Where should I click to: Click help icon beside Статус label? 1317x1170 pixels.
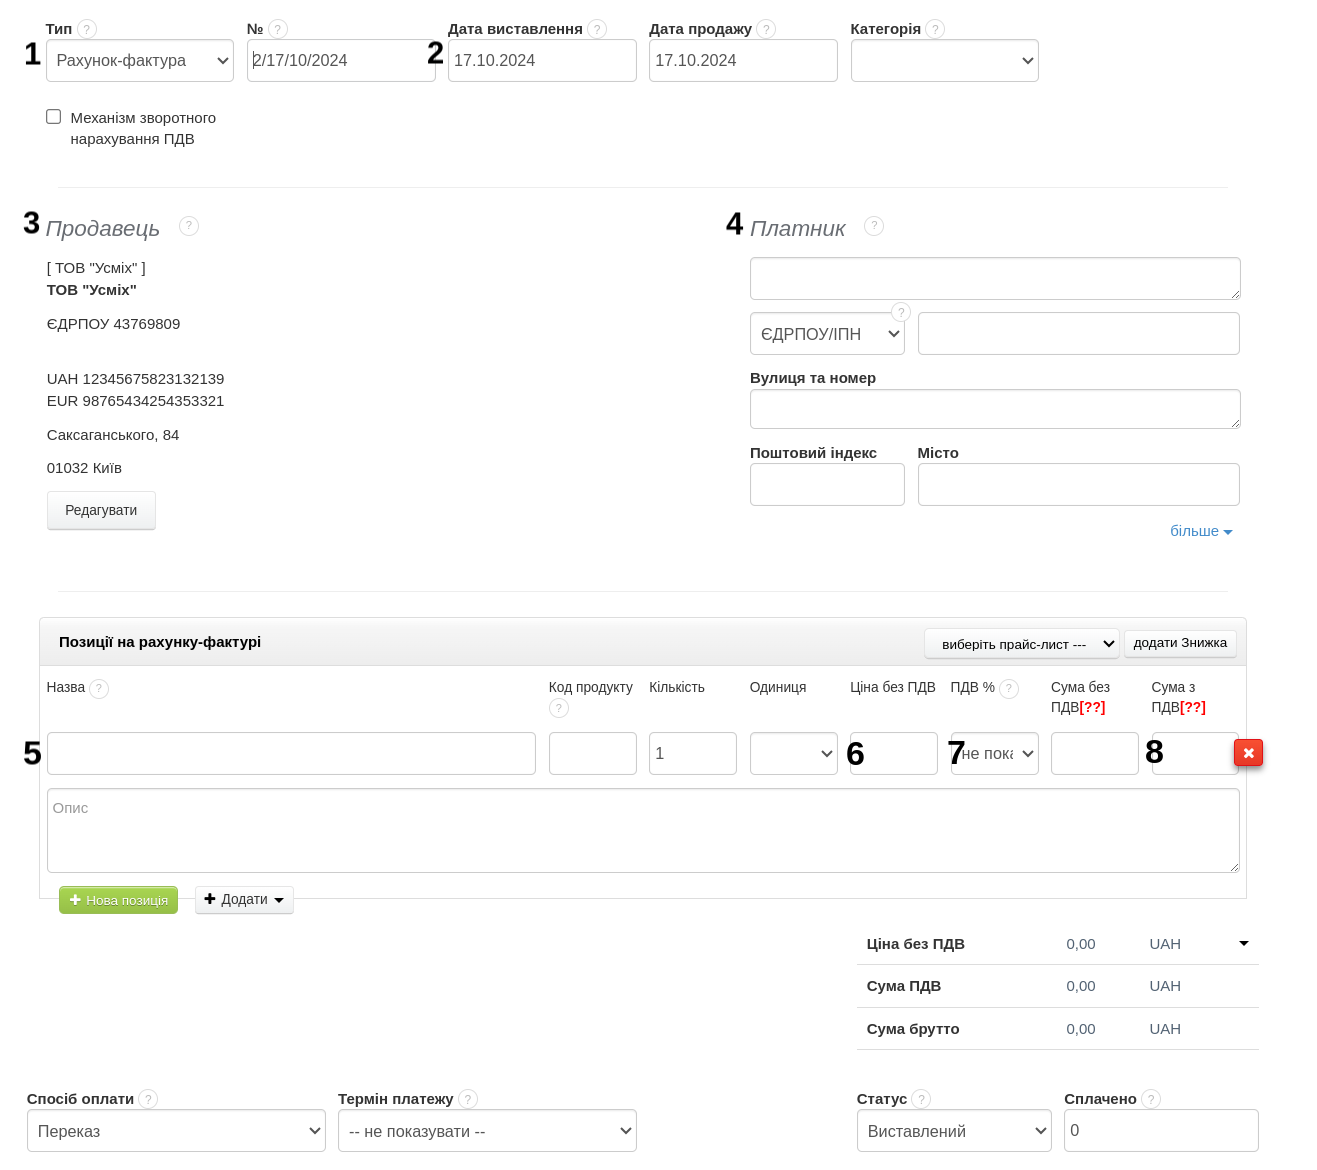pos(921,1099)
